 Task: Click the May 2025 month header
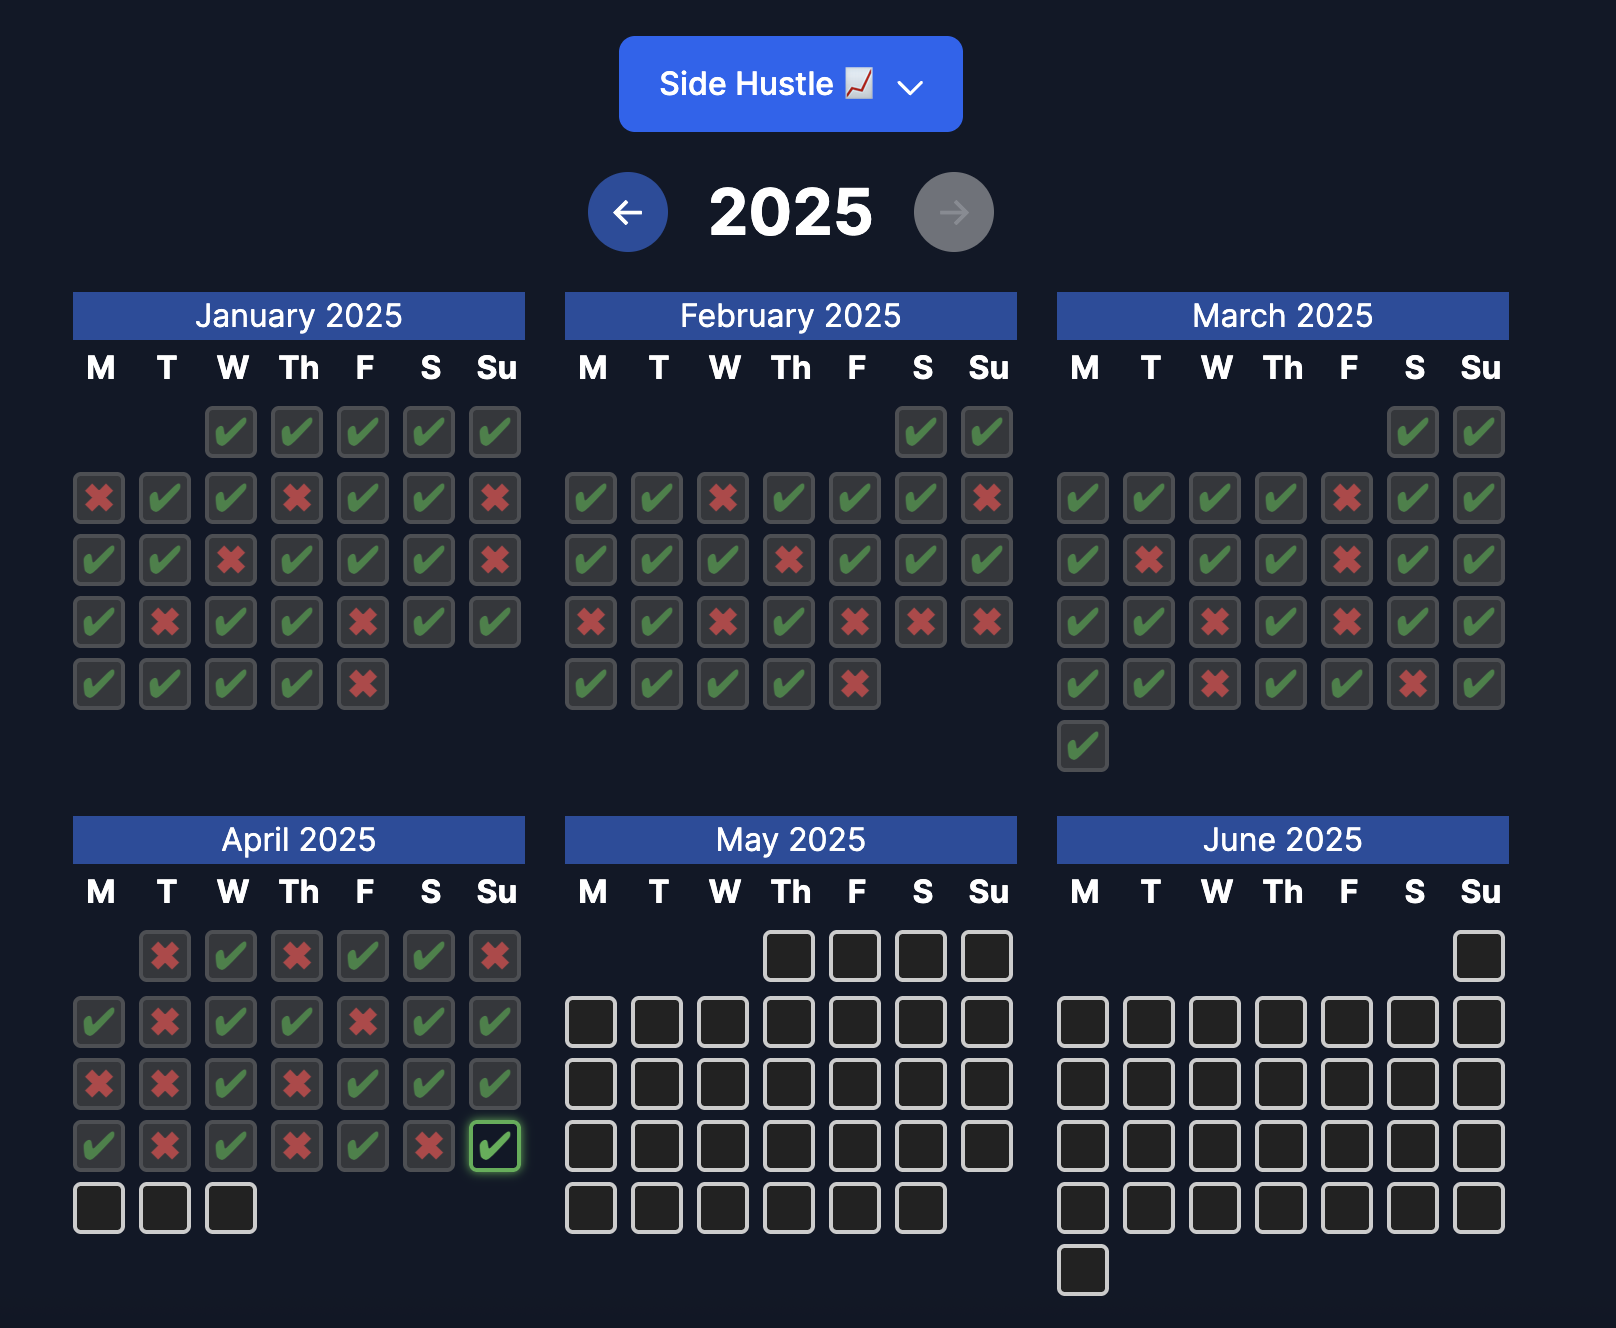tap(790, 840)
